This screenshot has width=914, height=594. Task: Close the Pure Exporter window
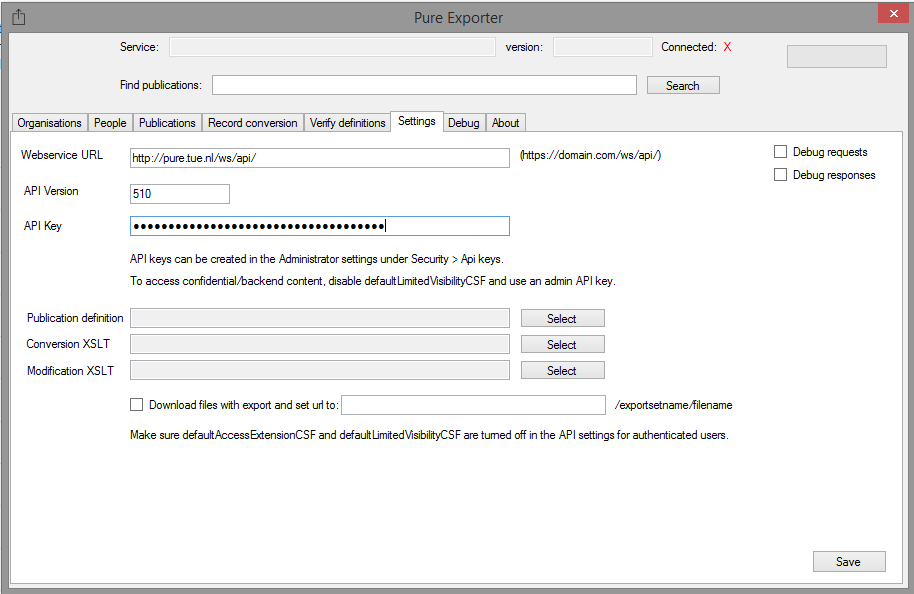pos(894,13)
